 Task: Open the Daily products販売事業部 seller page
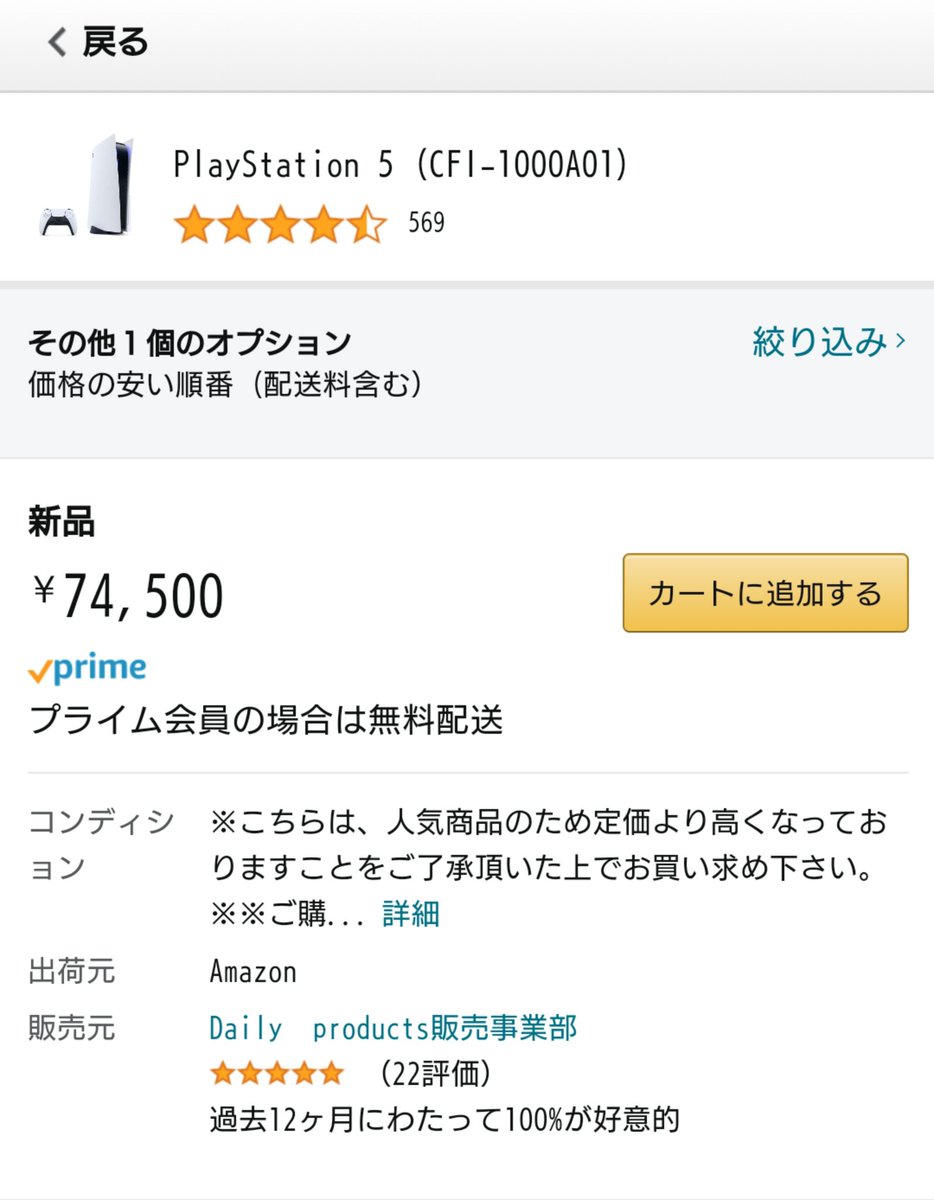393,1027
